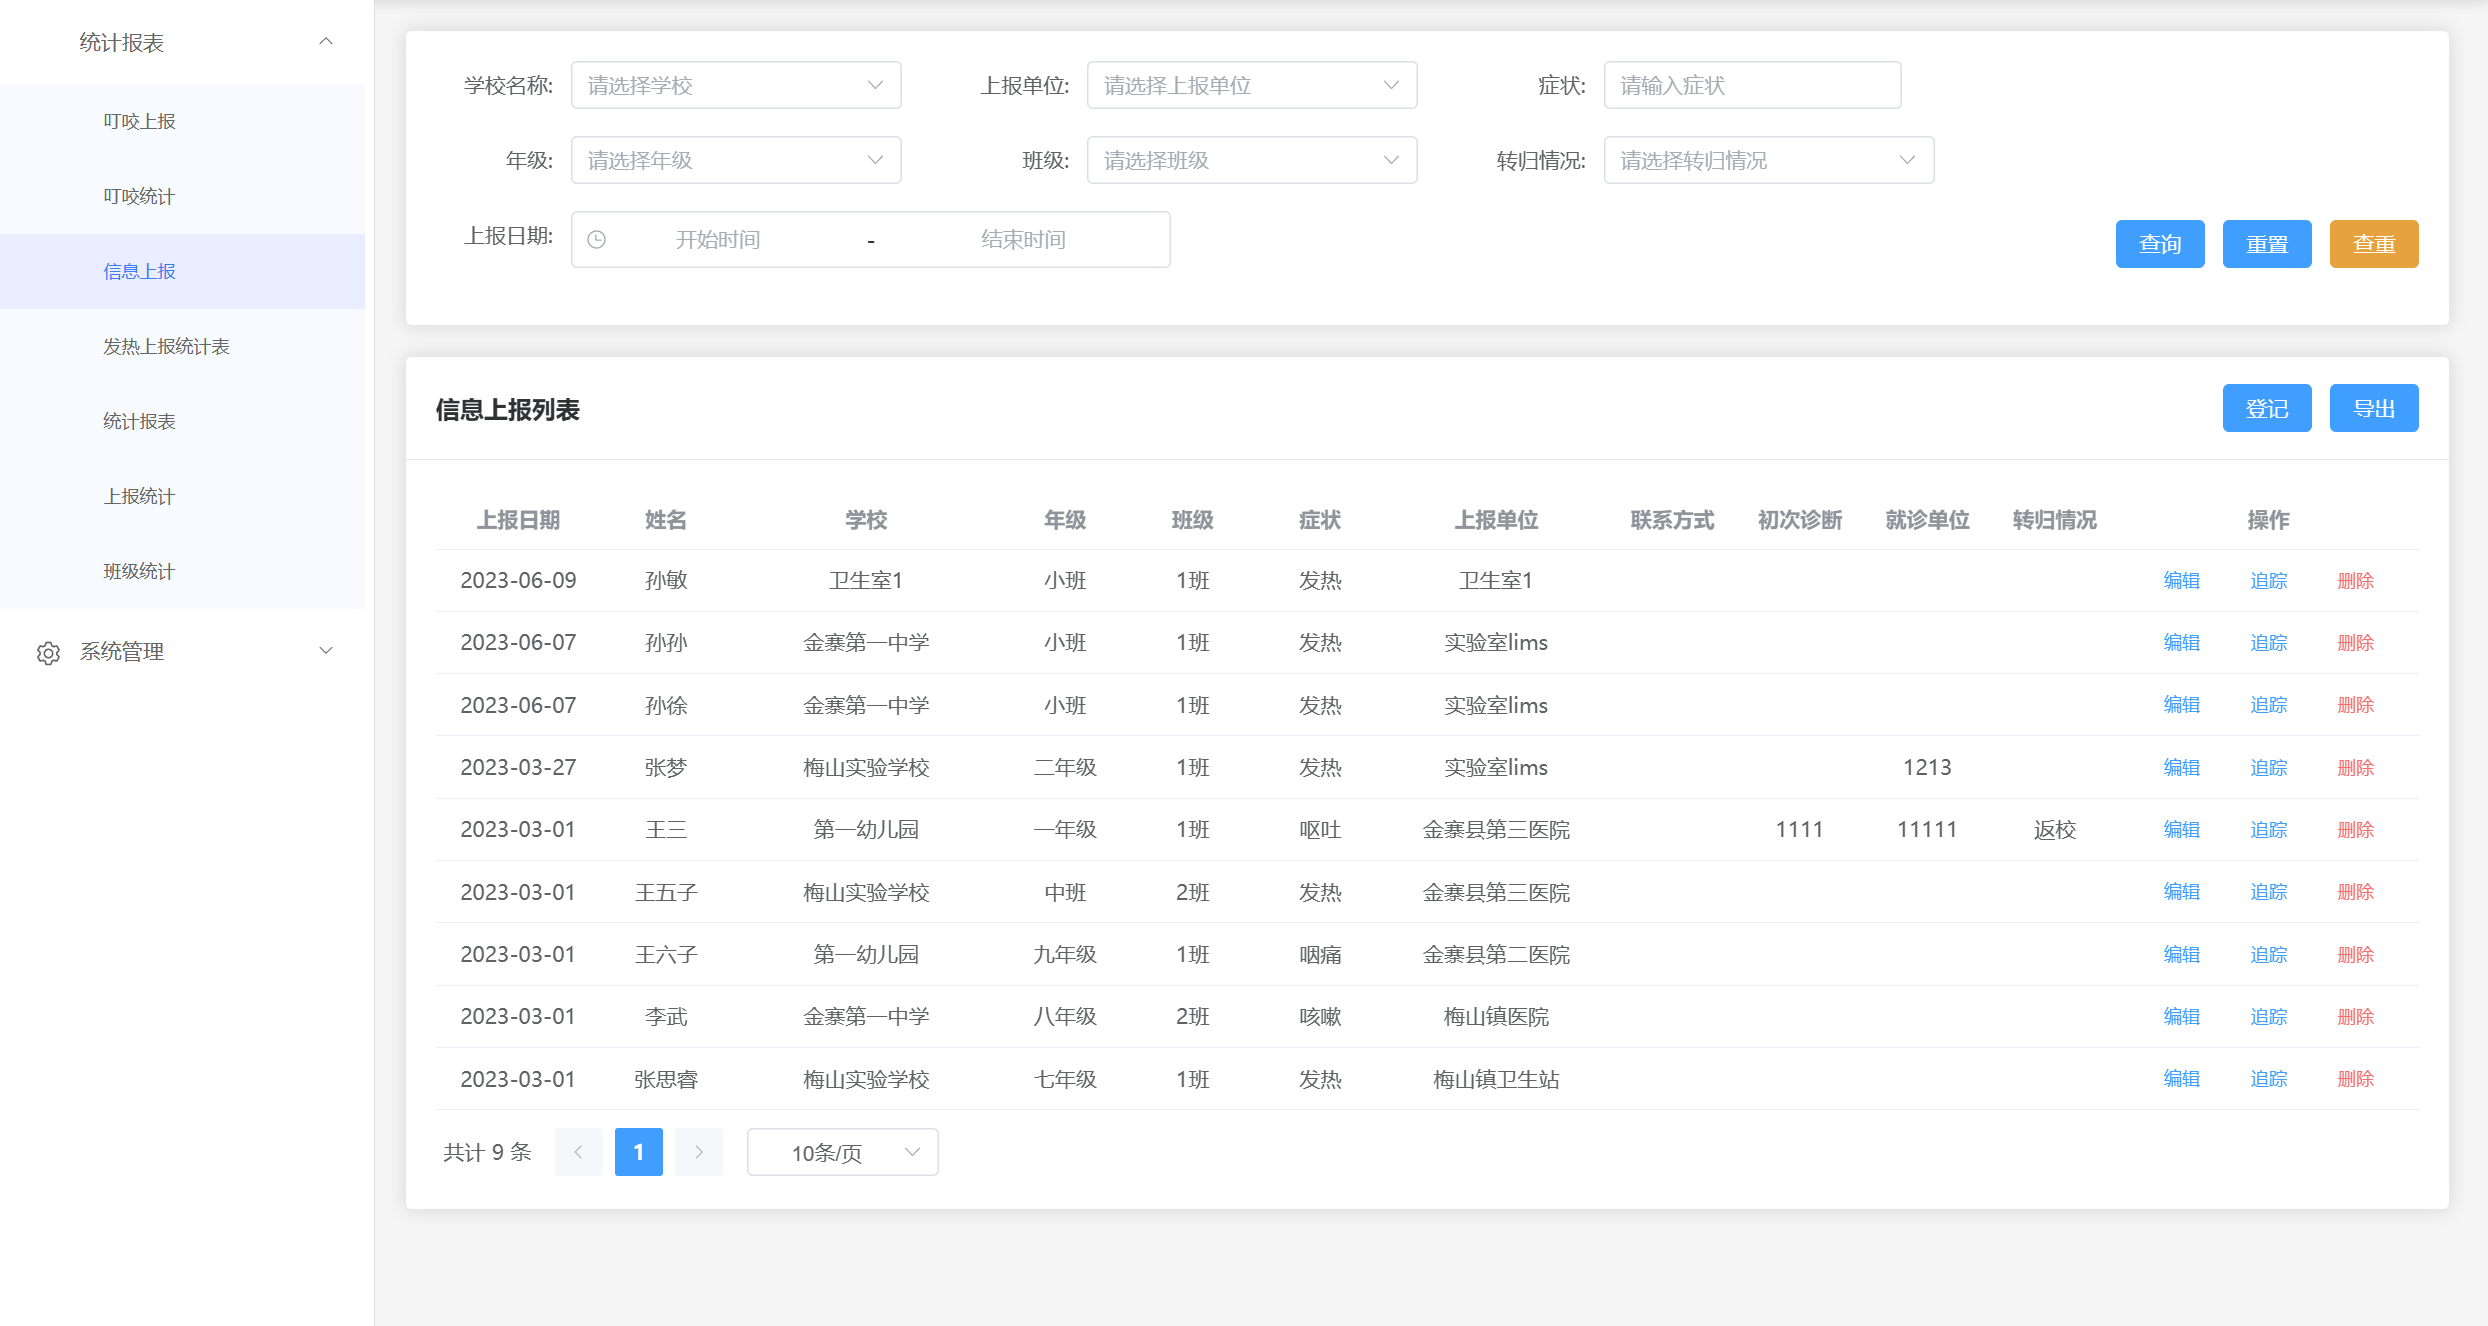
Task: Delete the 王六子 record
Action: (x=2355, y=955)
